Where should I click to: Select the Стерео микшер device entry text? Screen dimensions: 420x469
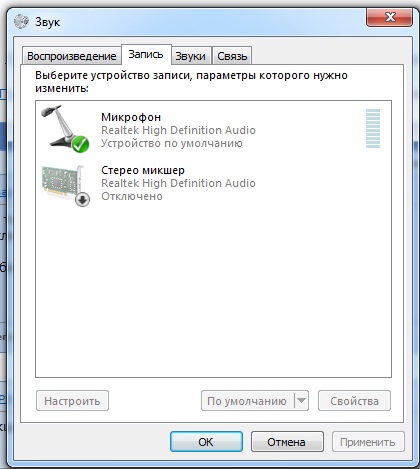click(178, 183)
